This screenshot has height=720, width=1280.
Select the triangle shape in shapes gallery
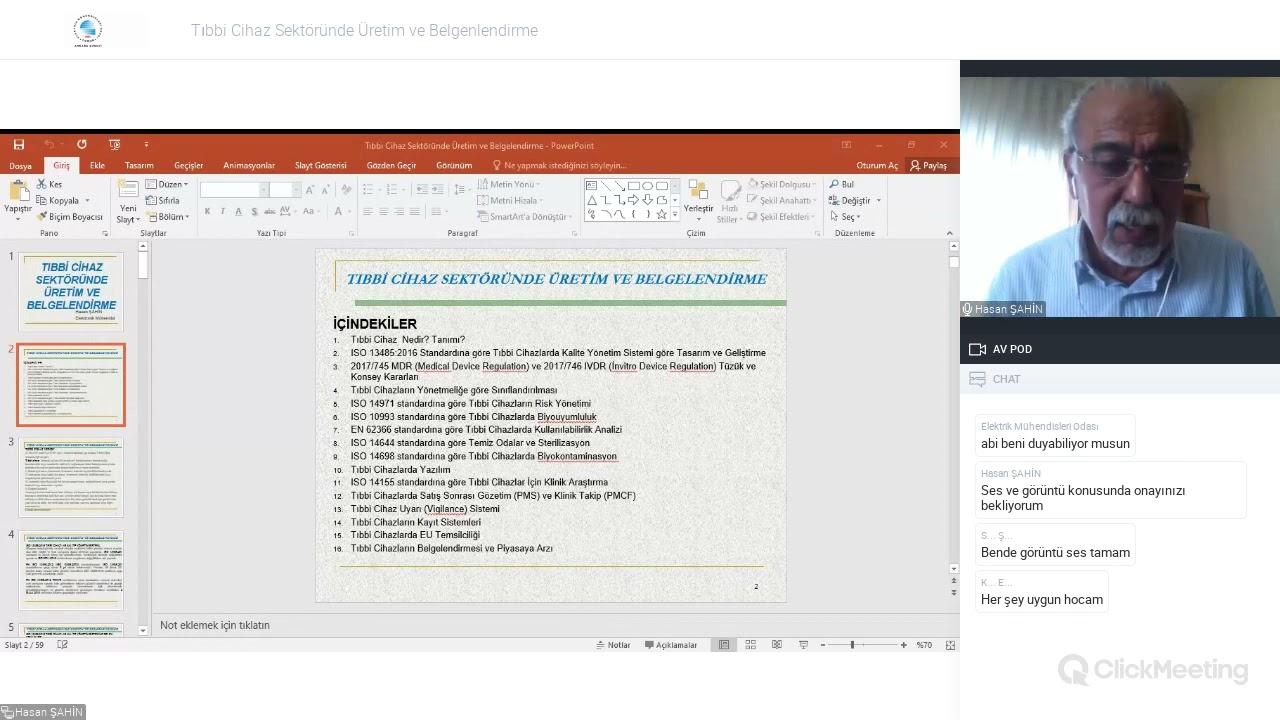(x=591, y=200)
